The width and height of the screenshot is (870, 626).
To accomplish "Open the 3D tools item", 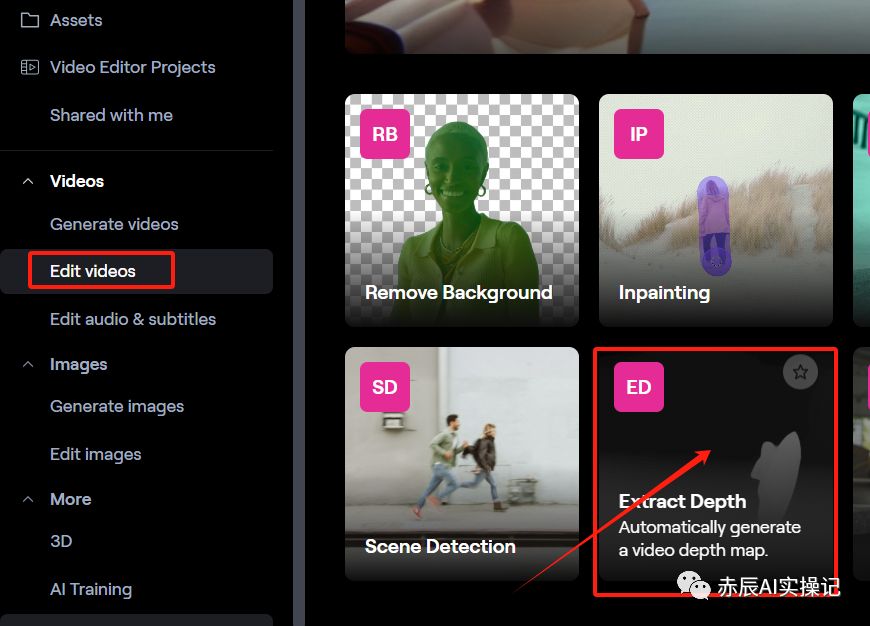I will pos(61,541).
